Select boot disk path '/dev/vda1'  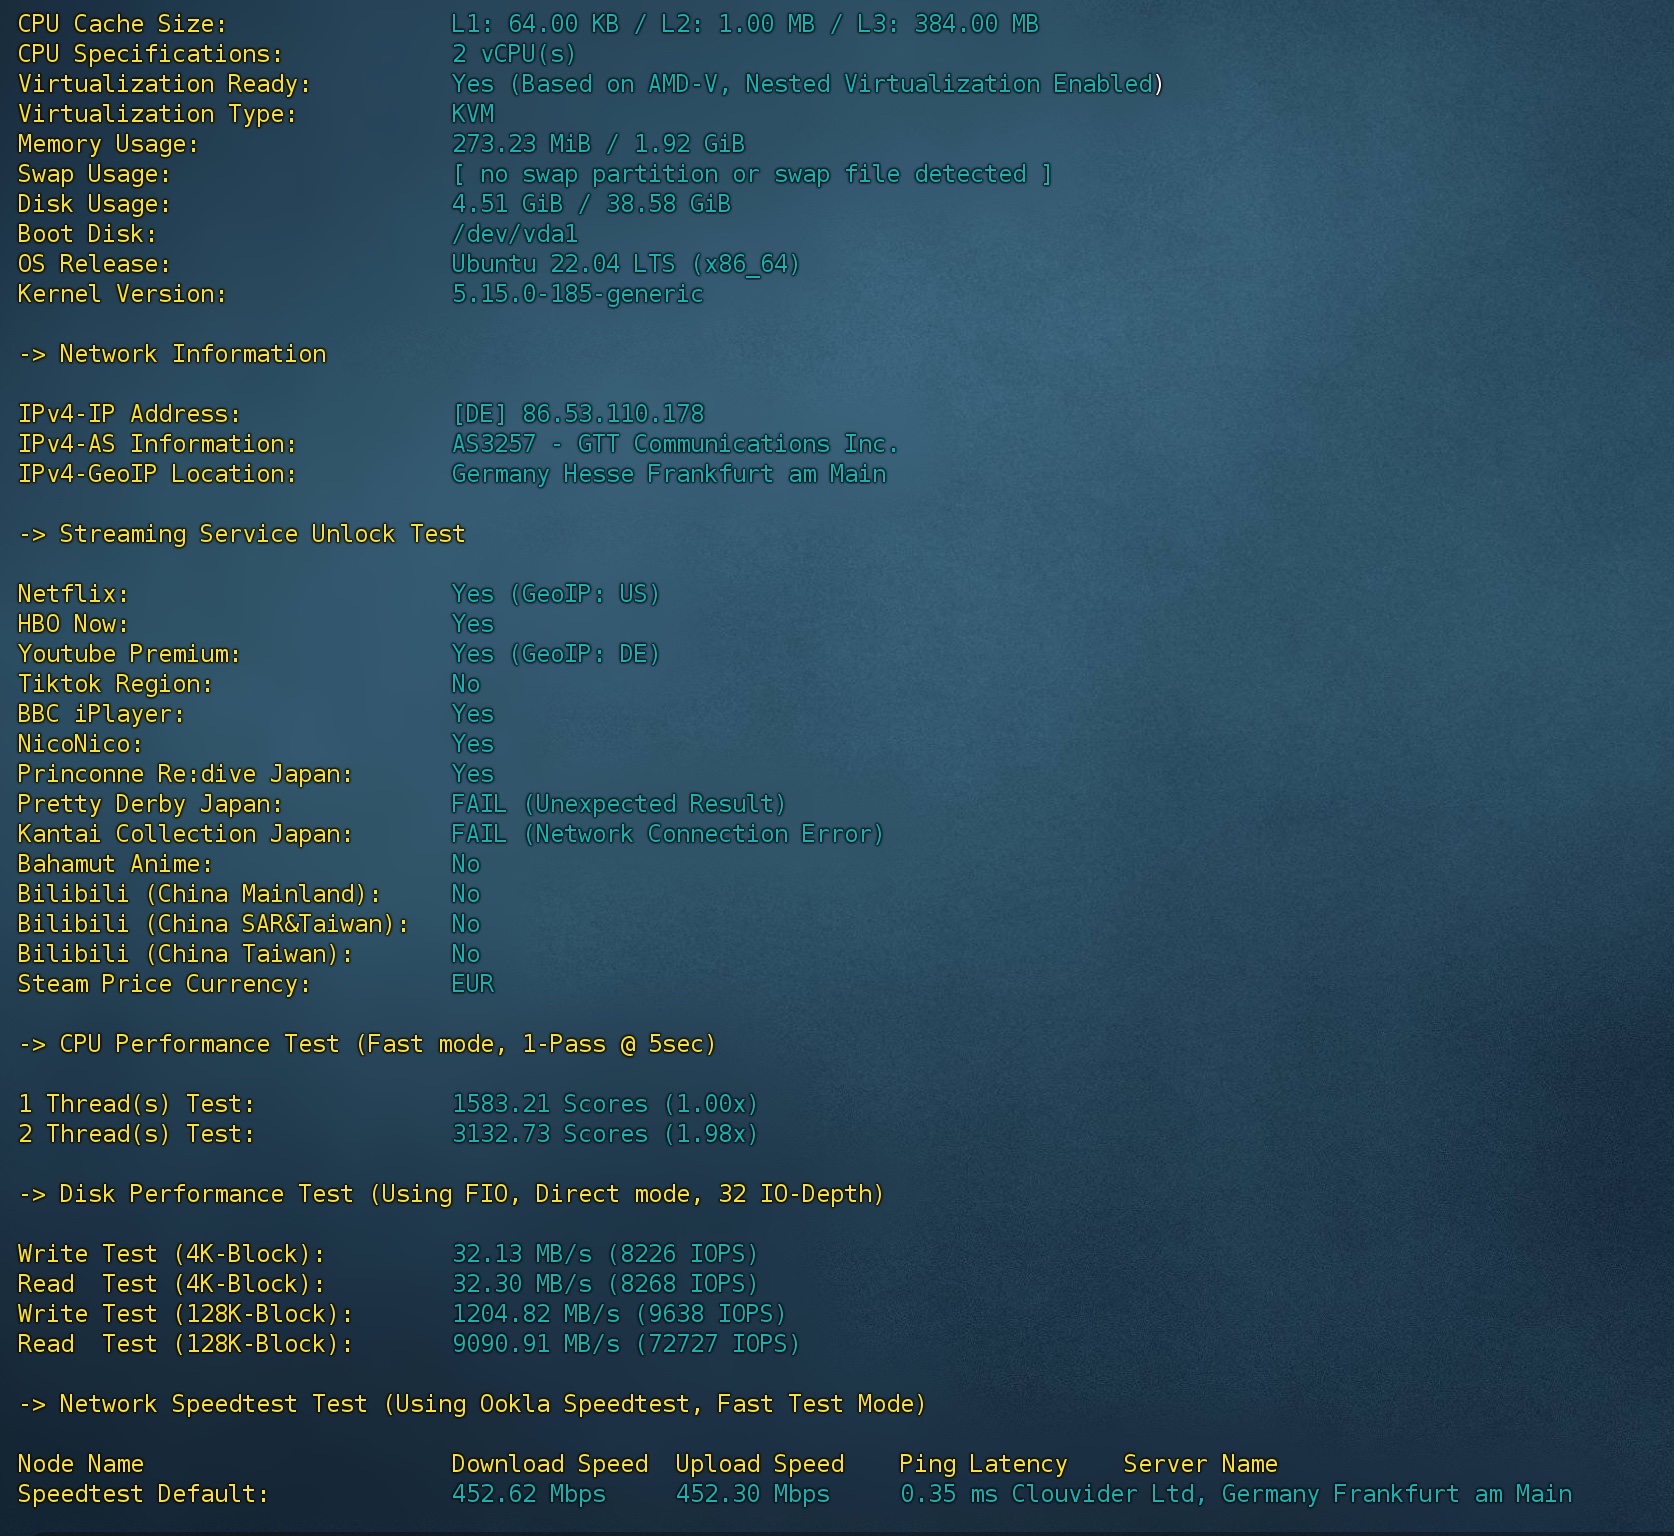(x=514, y=233)
